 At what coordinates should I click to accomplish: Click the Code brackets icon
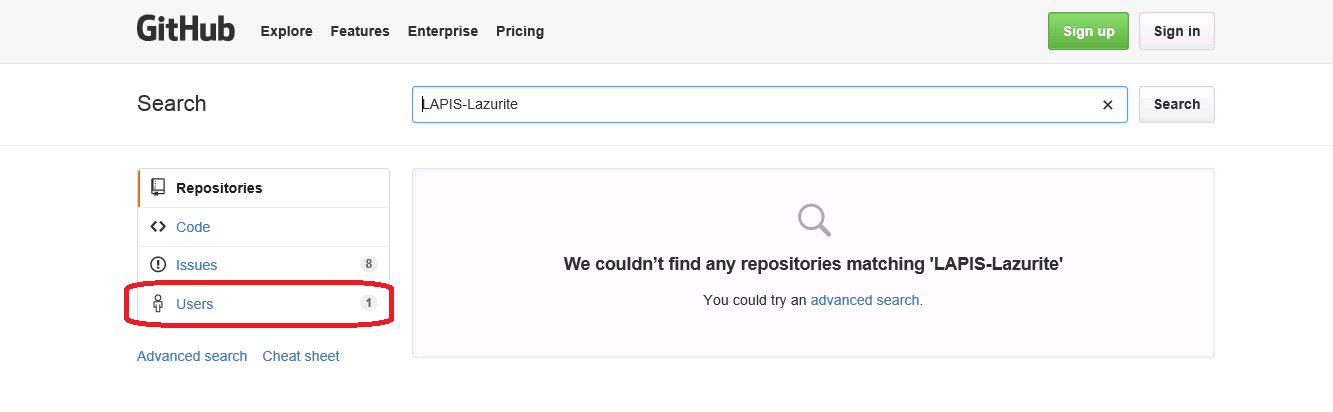click(x=158, y=227)
